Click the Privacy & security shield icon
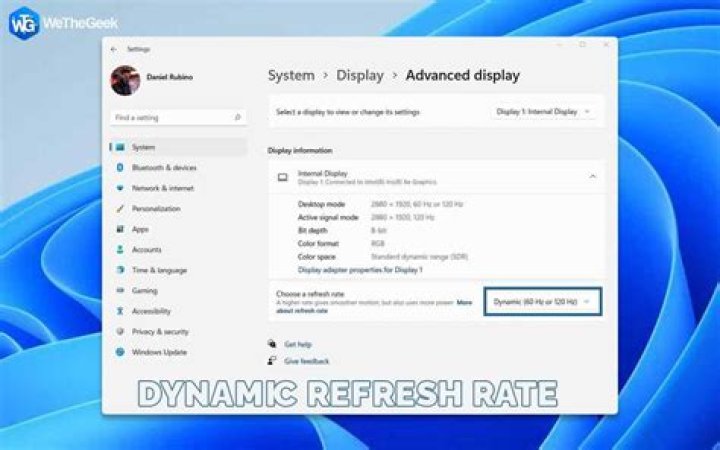Image resolution: width=720 pixels, height=450 pixels. (x=120, y=331)
